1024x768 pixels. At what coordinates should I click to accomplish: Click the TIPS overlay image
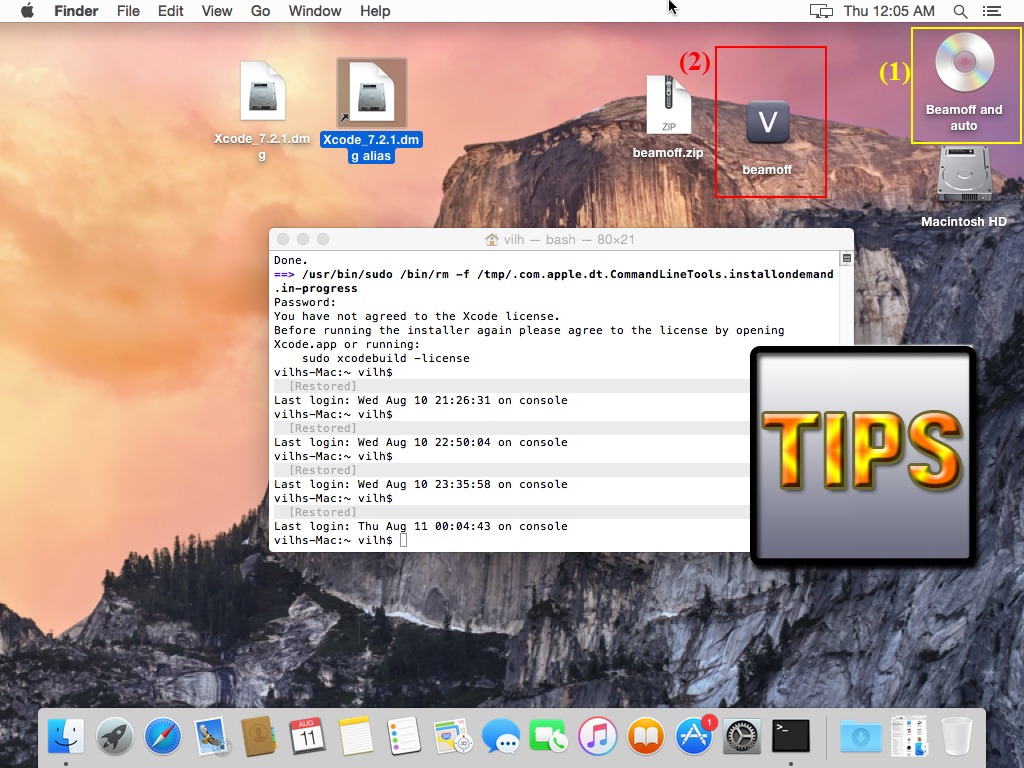tap(863, 456)
